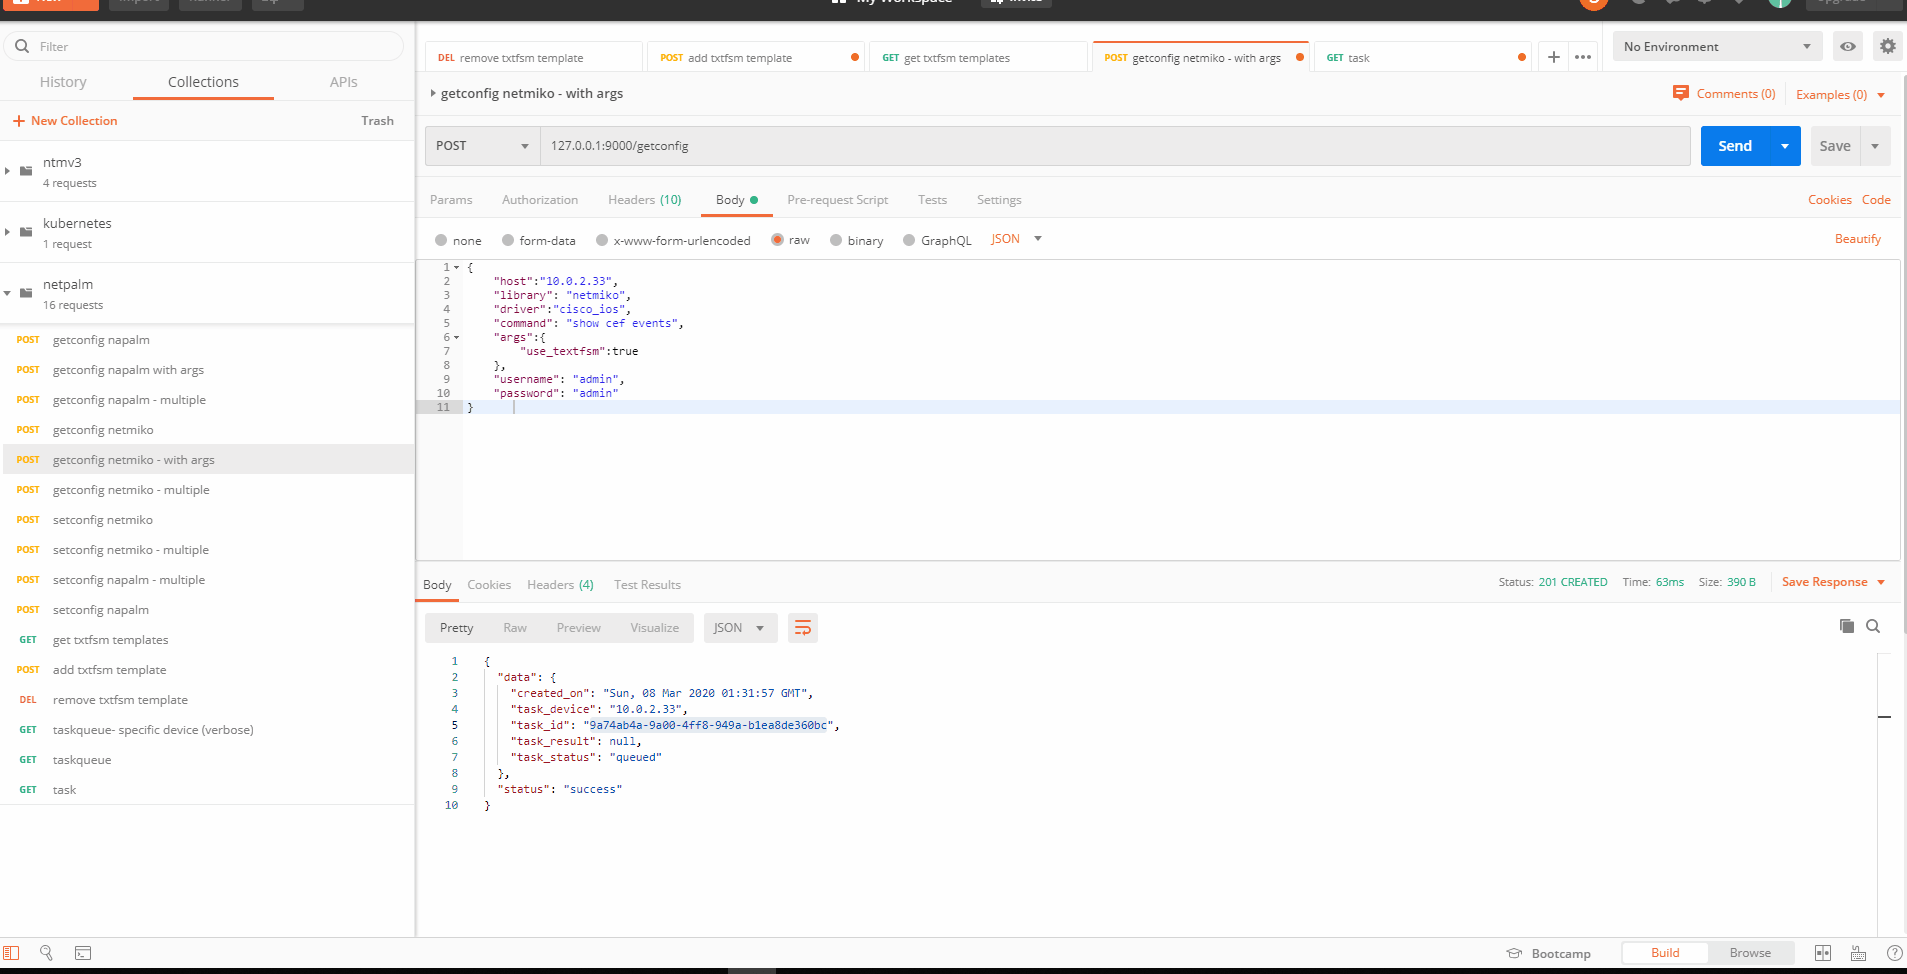Click the environment quick look eye icon
1907x974 pixels.
pyautogui.click(x=1848, y=46)
